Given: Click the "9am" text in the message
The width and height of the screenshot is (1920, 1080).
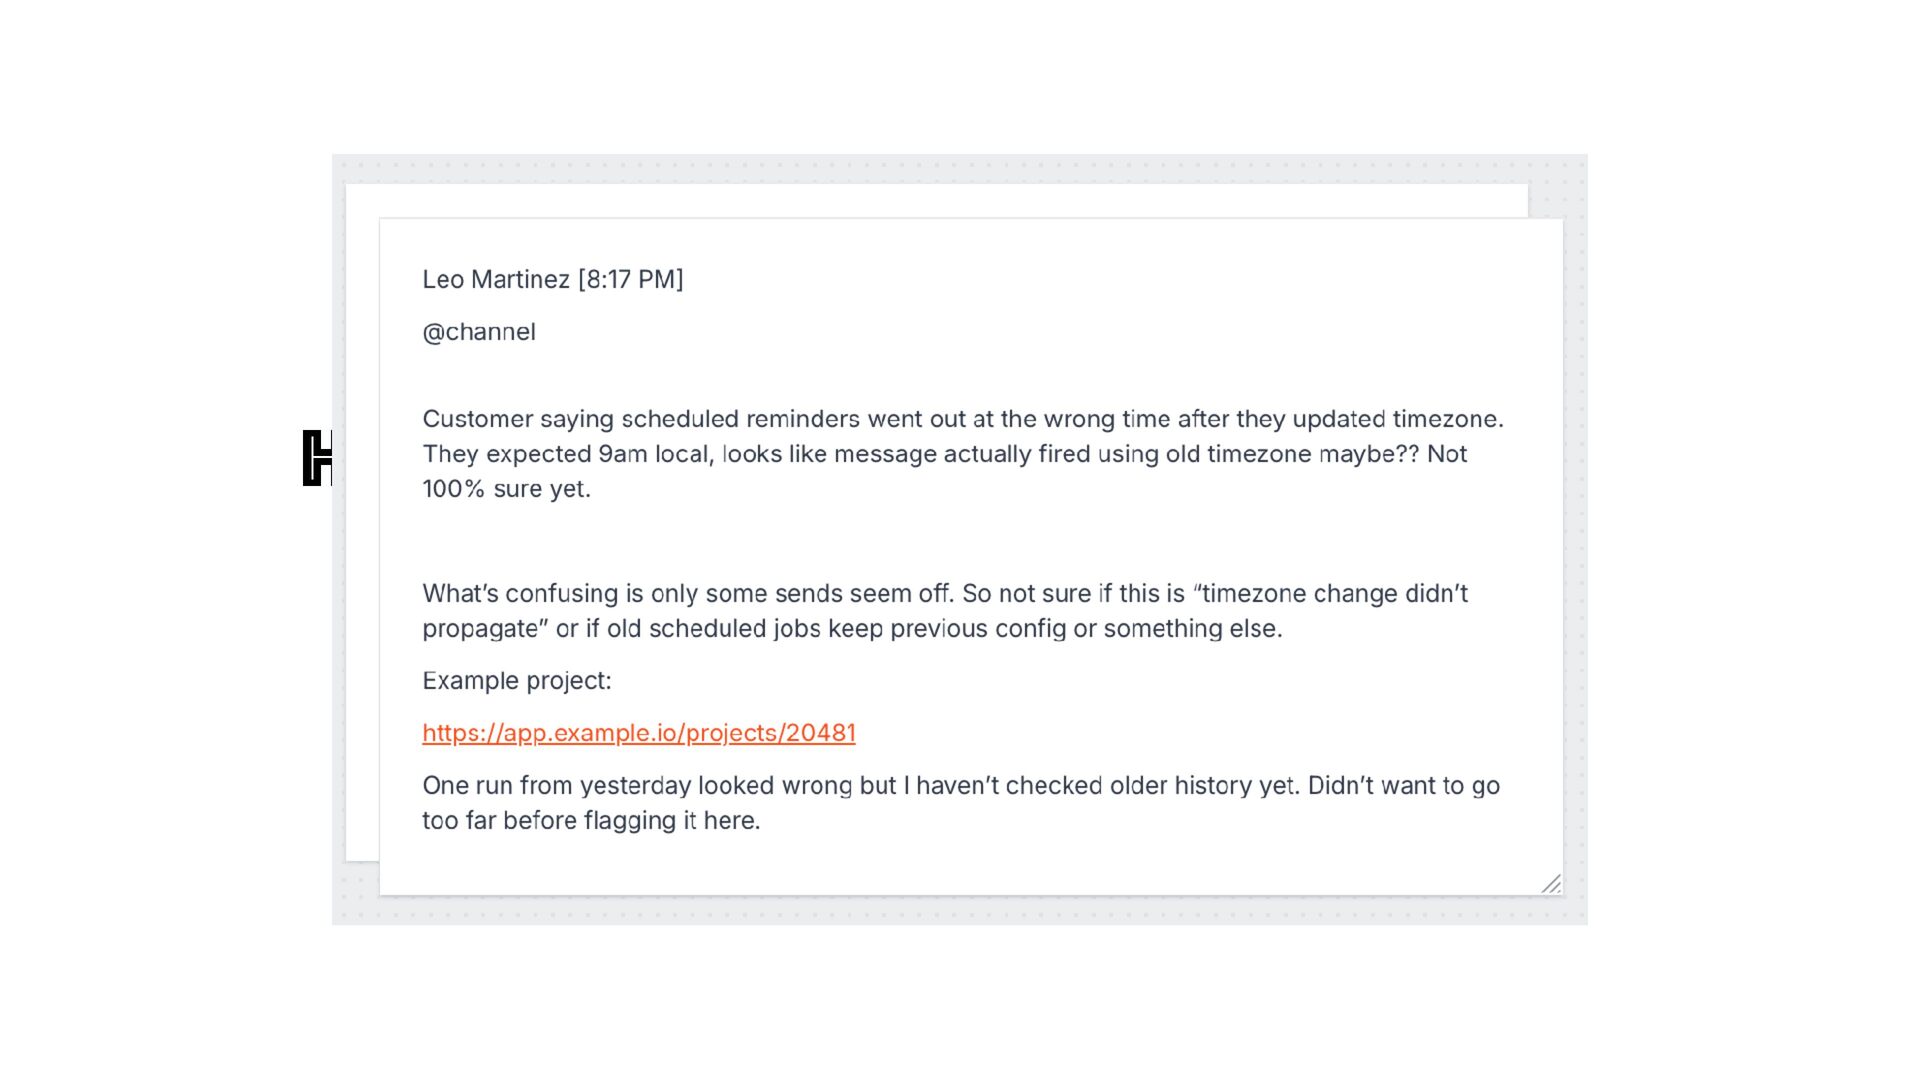Looking at the screenshot, I should 622,454.
